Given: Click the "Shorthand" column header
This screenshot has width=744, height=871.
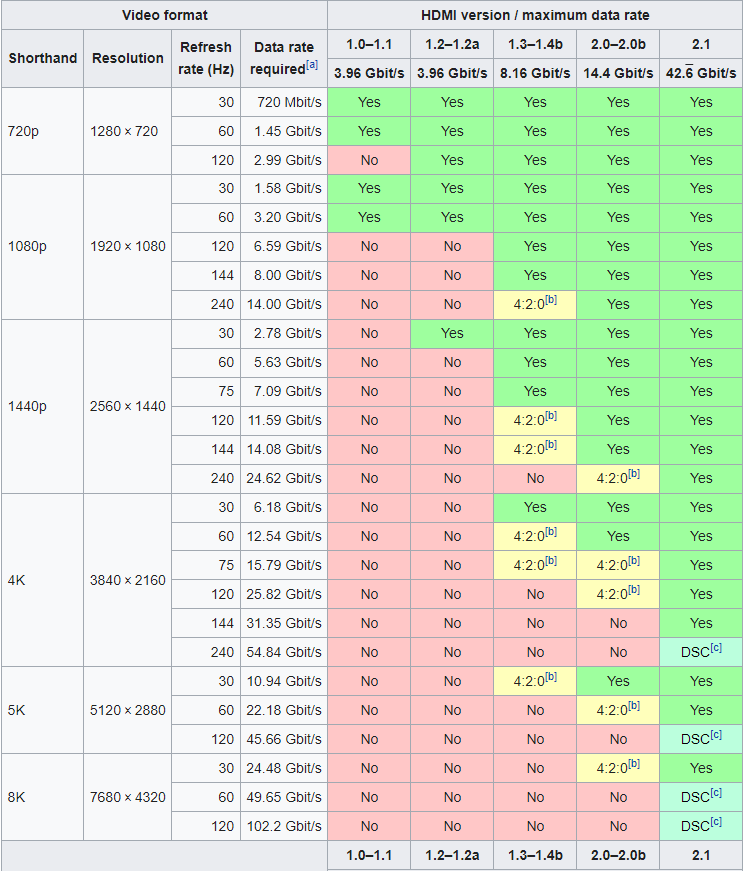Looking at the screenshot, I should point(43,58).
